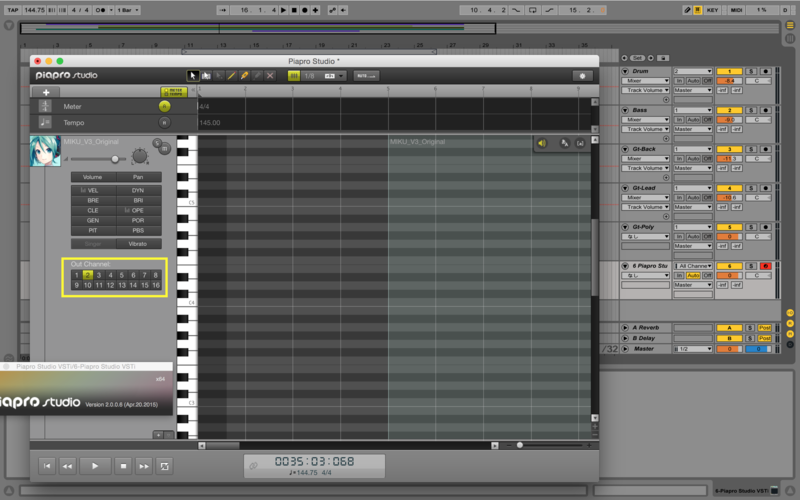Image resolution: width=800 pixels, height=500 pixels.
Task: Open Piapro Studio settings gear
Action: point(582,76)
